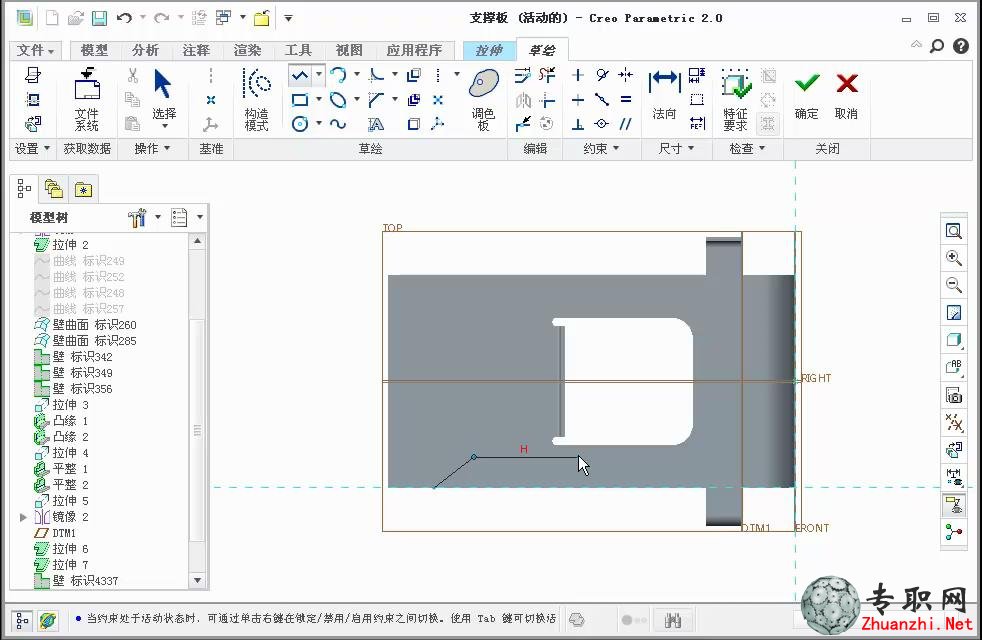Apply the Tangent constraint
Viewport: 982px width, 640px height.
(602, 76)
